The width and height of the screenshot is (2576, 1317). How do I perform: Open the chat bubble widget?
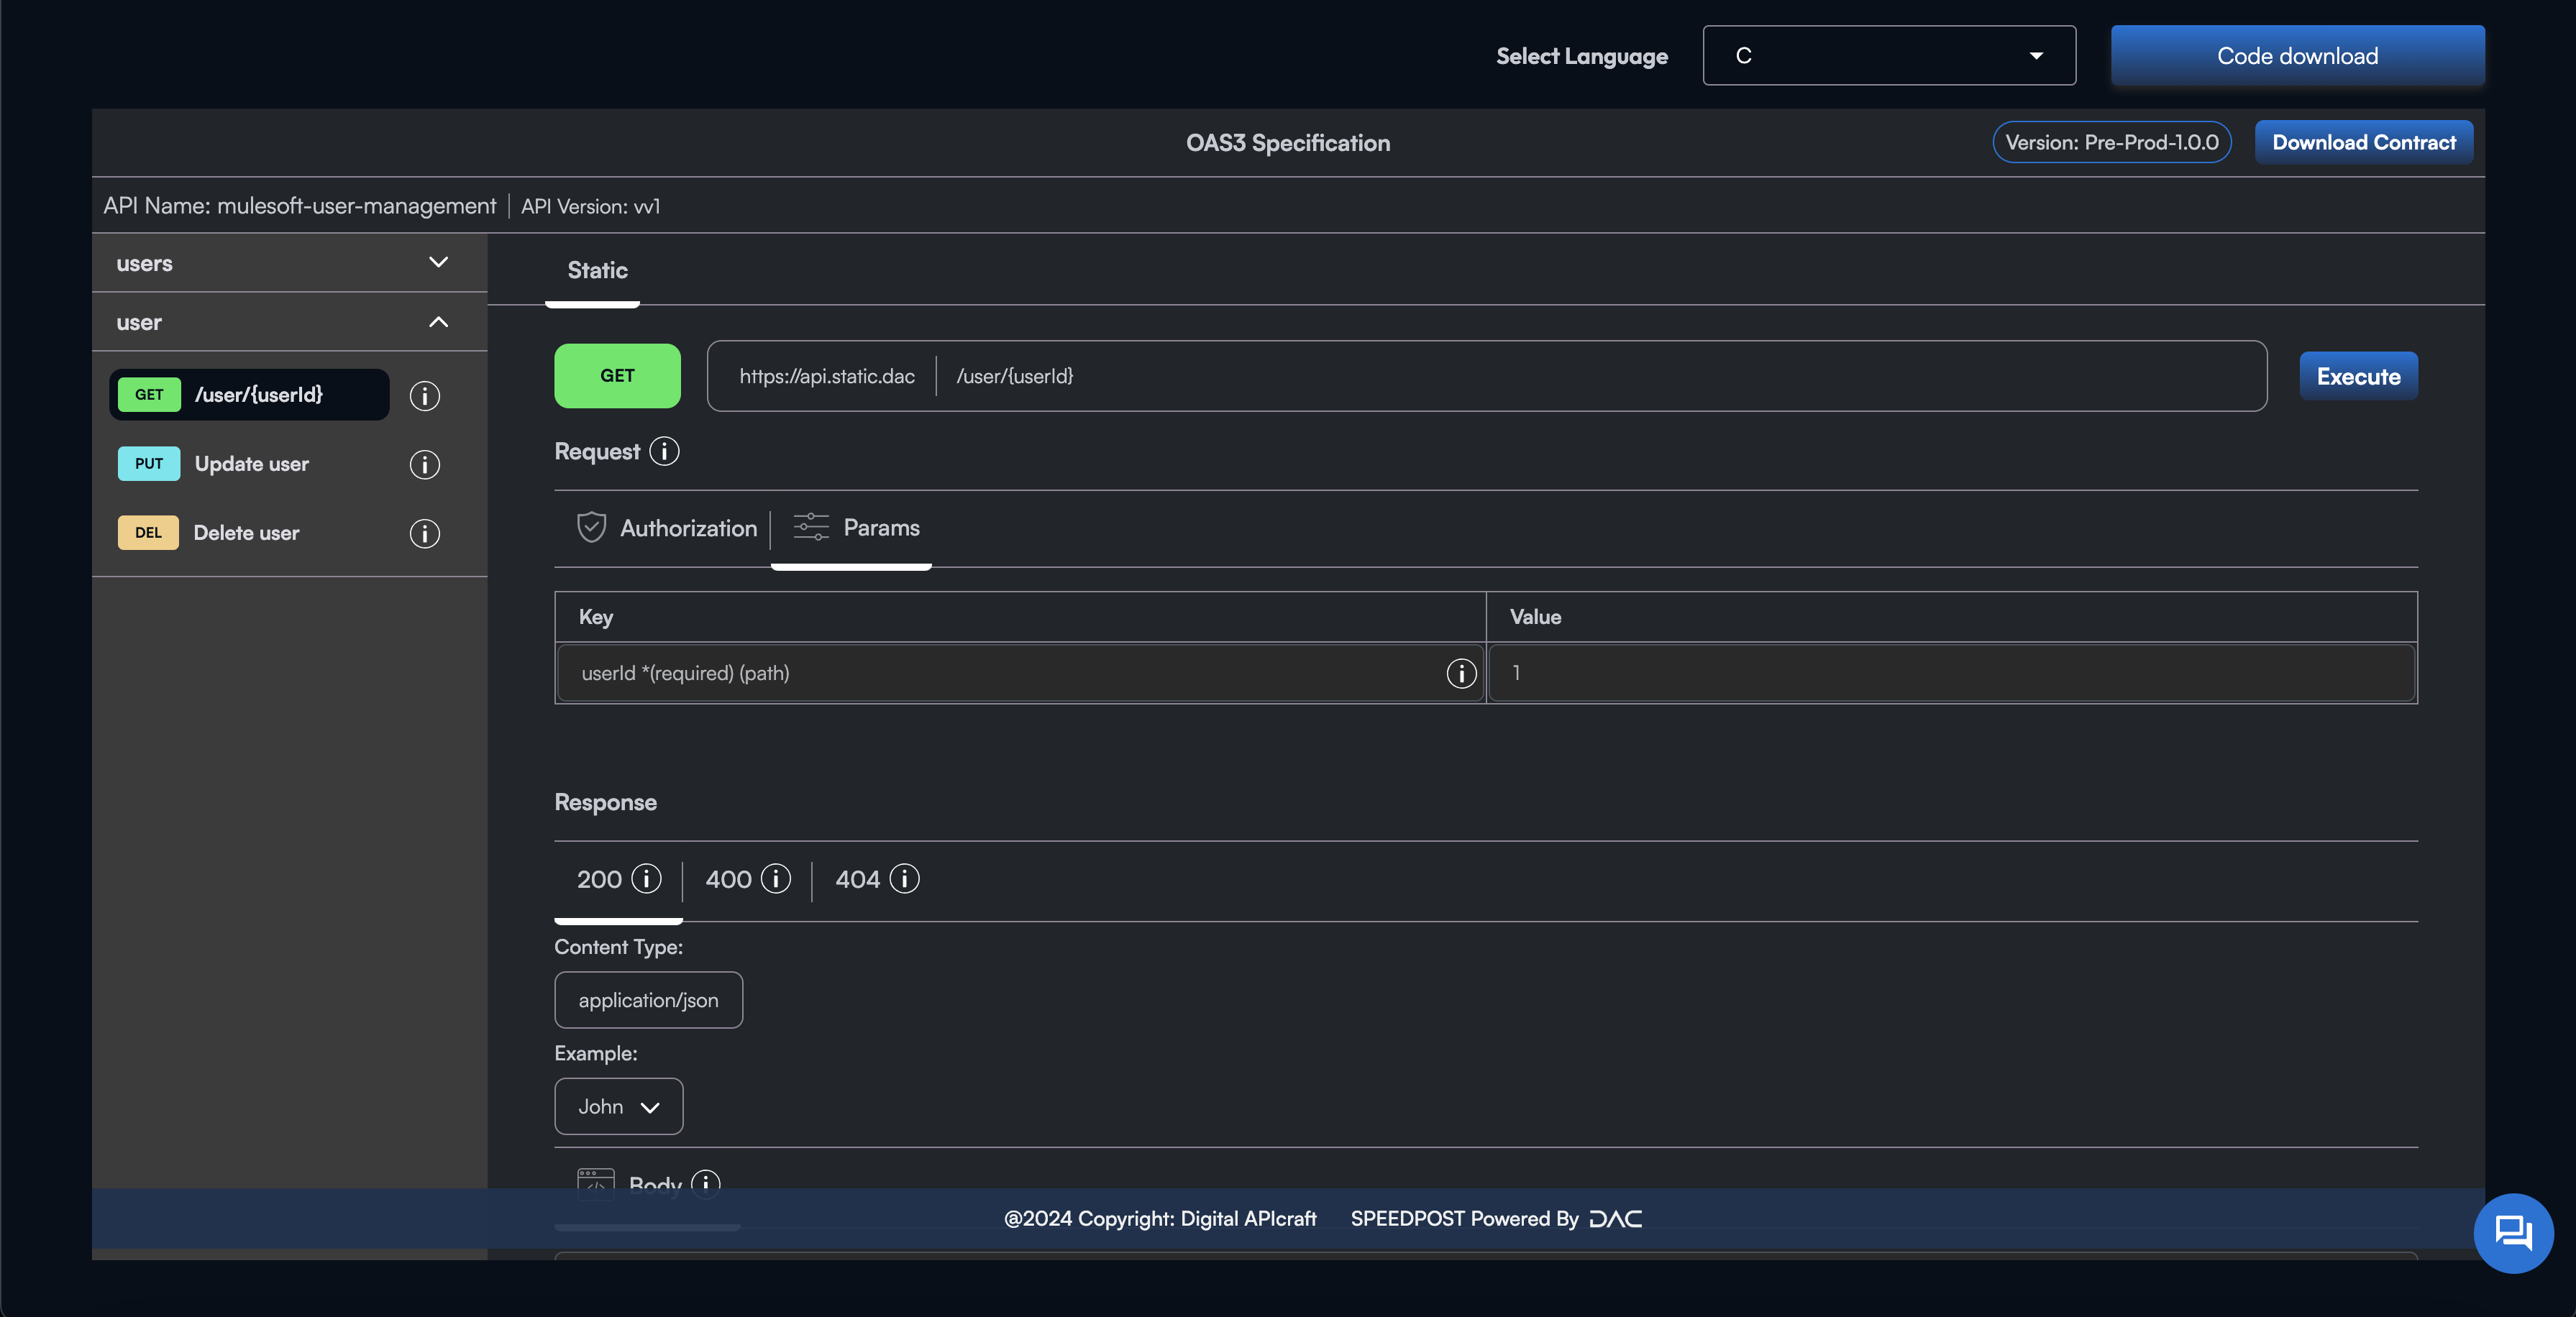pyautogui.click(x=2513, y=1233)
